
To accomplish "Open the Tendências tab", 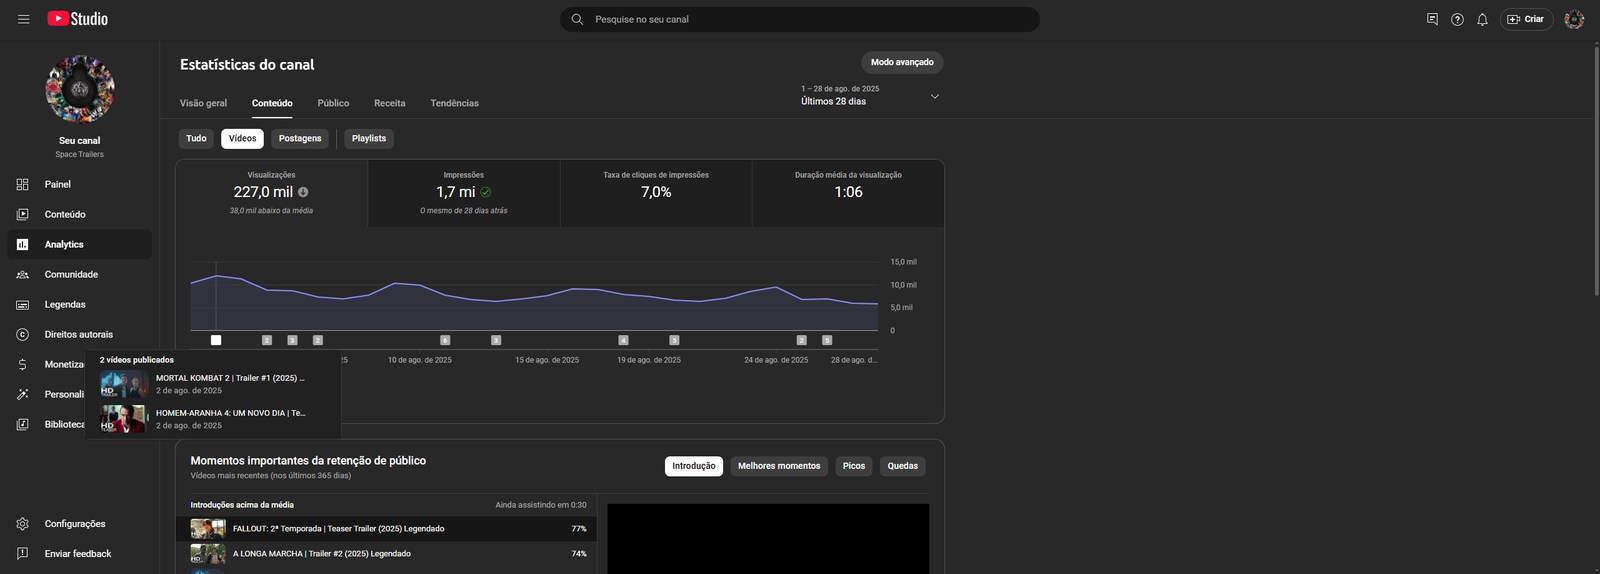I will (x=454, y=103).
